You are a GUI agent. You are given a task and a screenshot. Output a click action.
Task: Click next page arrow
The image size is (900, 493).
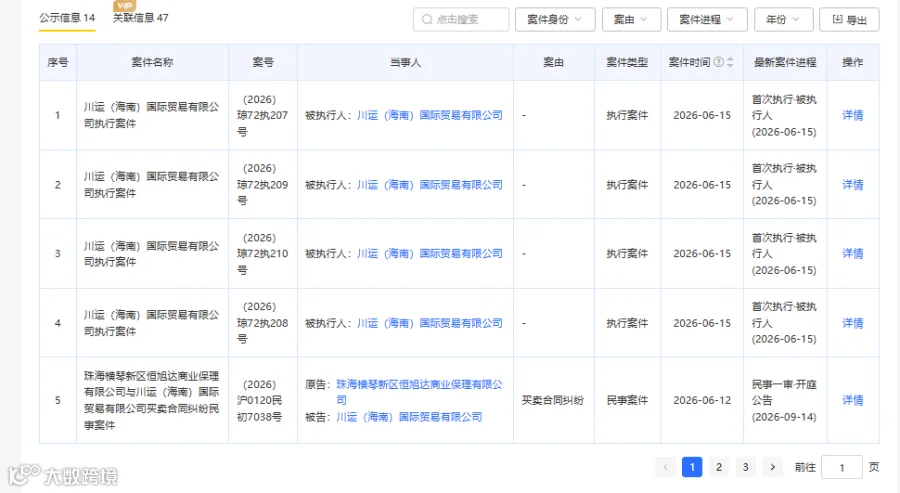click(x=773, y=467)
